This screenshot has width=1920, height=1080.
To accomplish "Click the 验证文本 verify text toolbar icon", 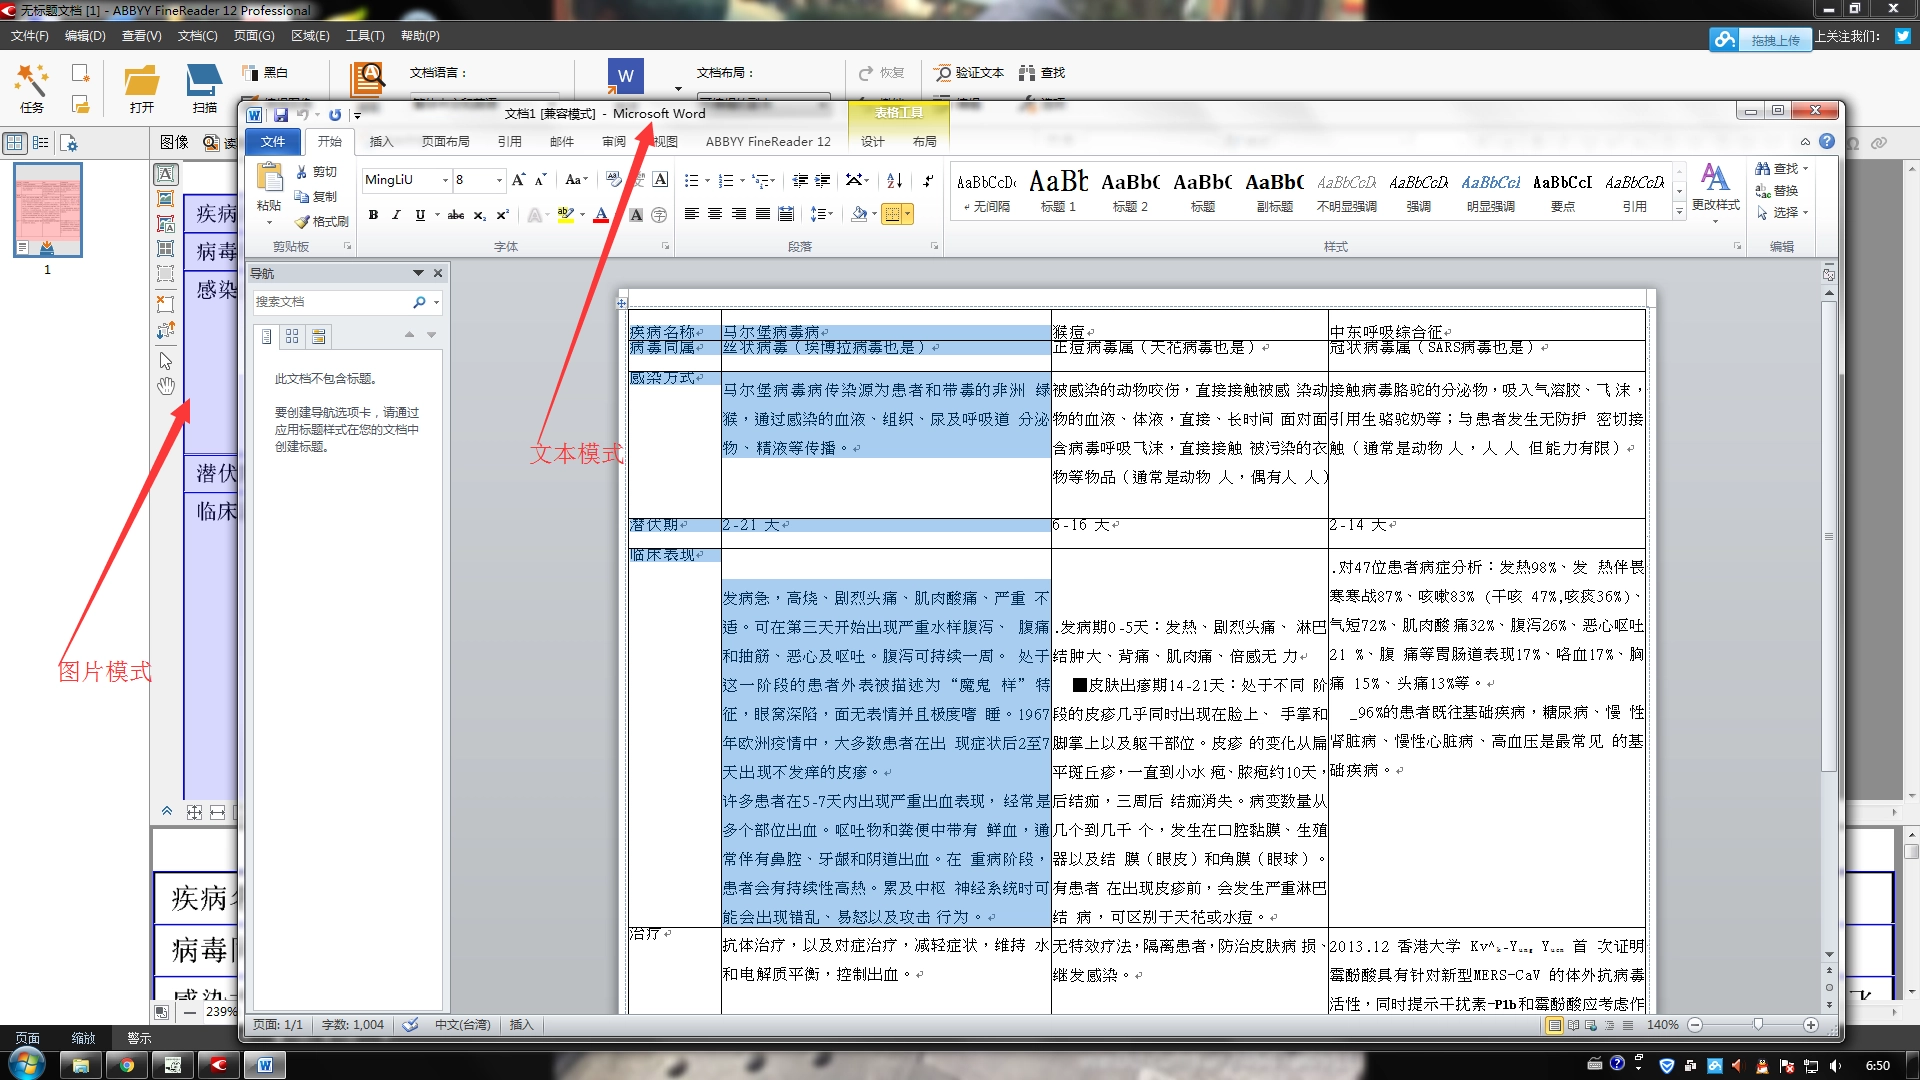I will tap(968, 72).
